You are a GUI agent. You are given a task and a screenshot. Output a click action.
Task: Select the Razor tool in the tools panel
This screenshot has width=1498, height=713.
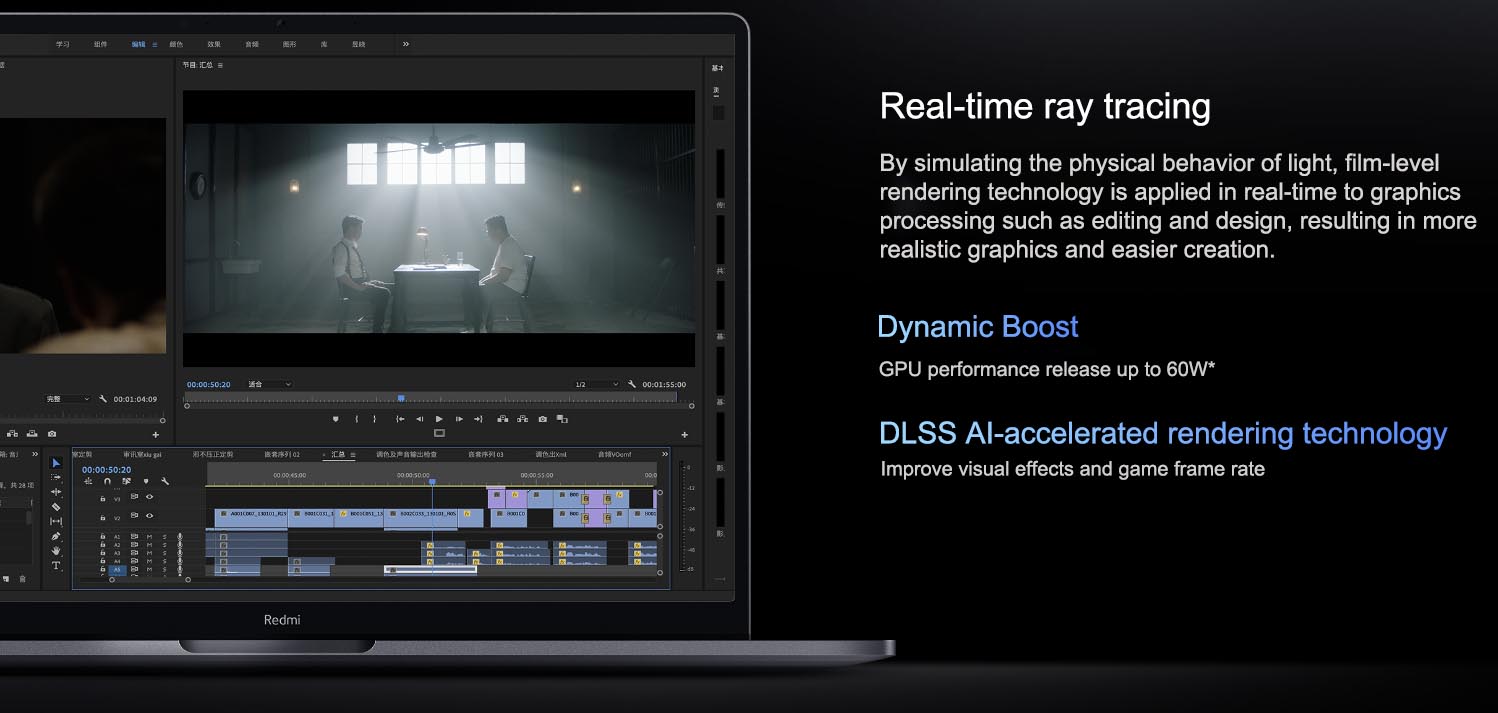click(x=56, y=507)
